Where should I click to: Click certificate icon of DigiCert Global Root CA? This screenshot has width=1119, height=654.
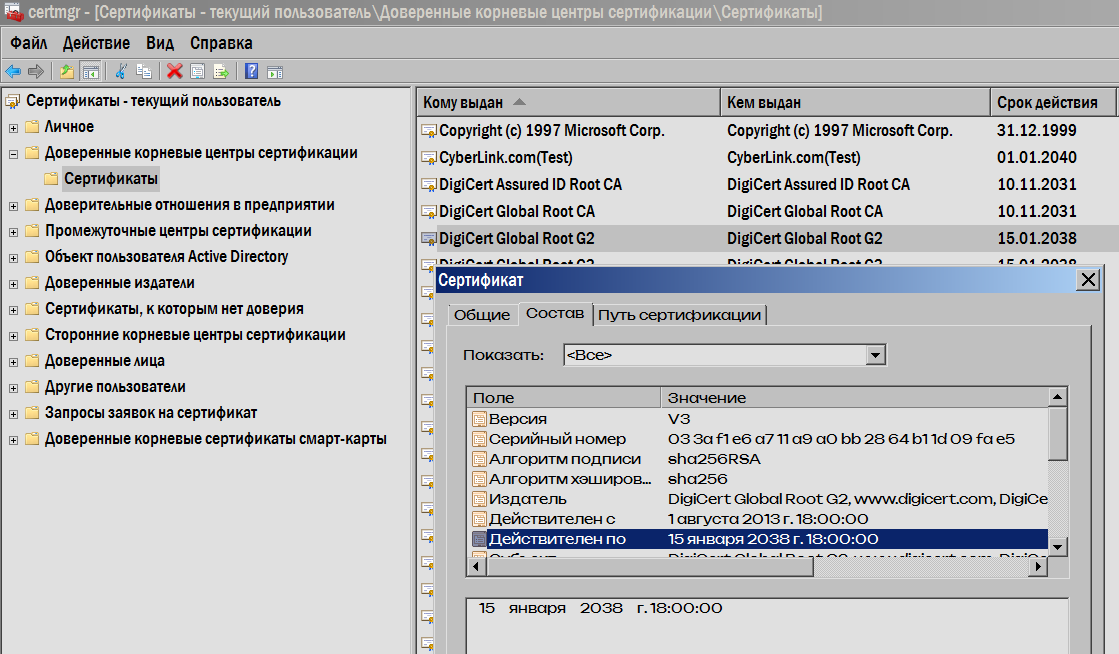coord(429,212)
